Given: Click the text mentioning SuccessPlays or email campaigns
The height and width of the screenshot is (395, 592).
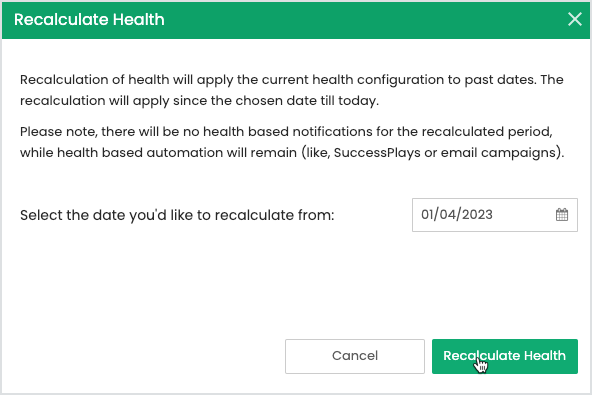Looking at the screenshot, I should (449, 153).
